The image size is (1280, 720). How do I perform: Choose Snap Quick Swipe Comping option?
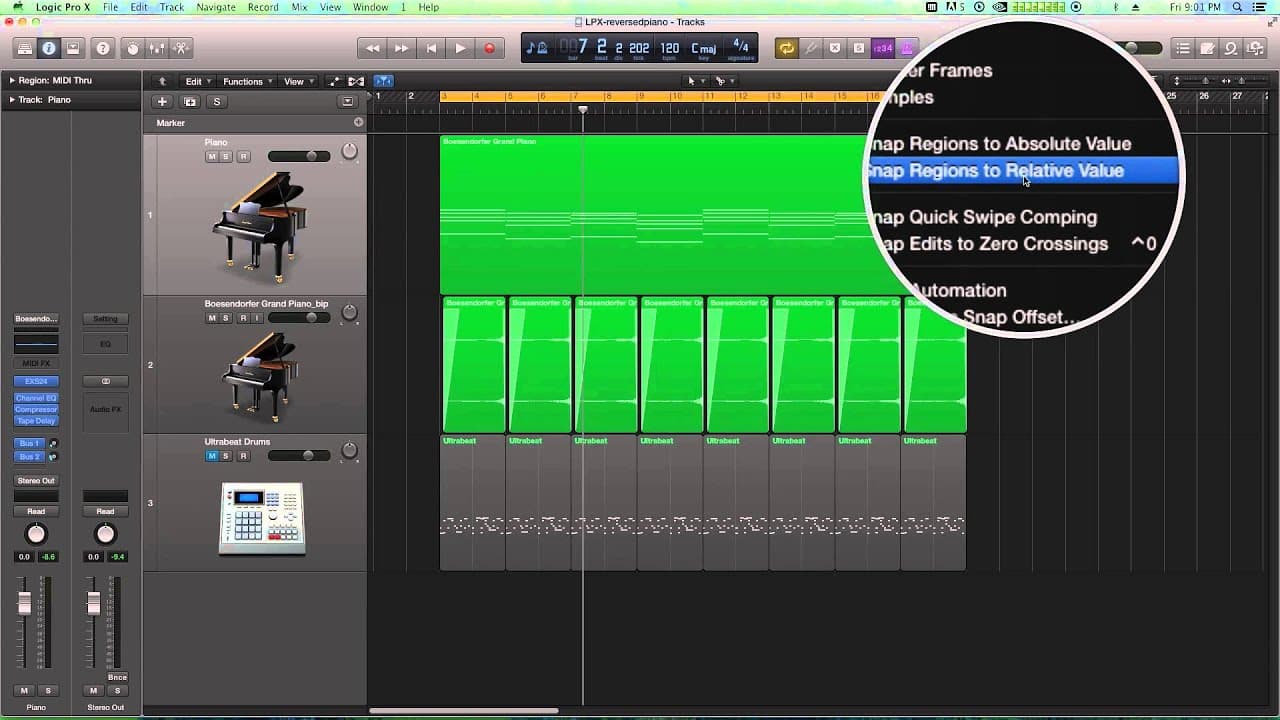tap(984, 217)
